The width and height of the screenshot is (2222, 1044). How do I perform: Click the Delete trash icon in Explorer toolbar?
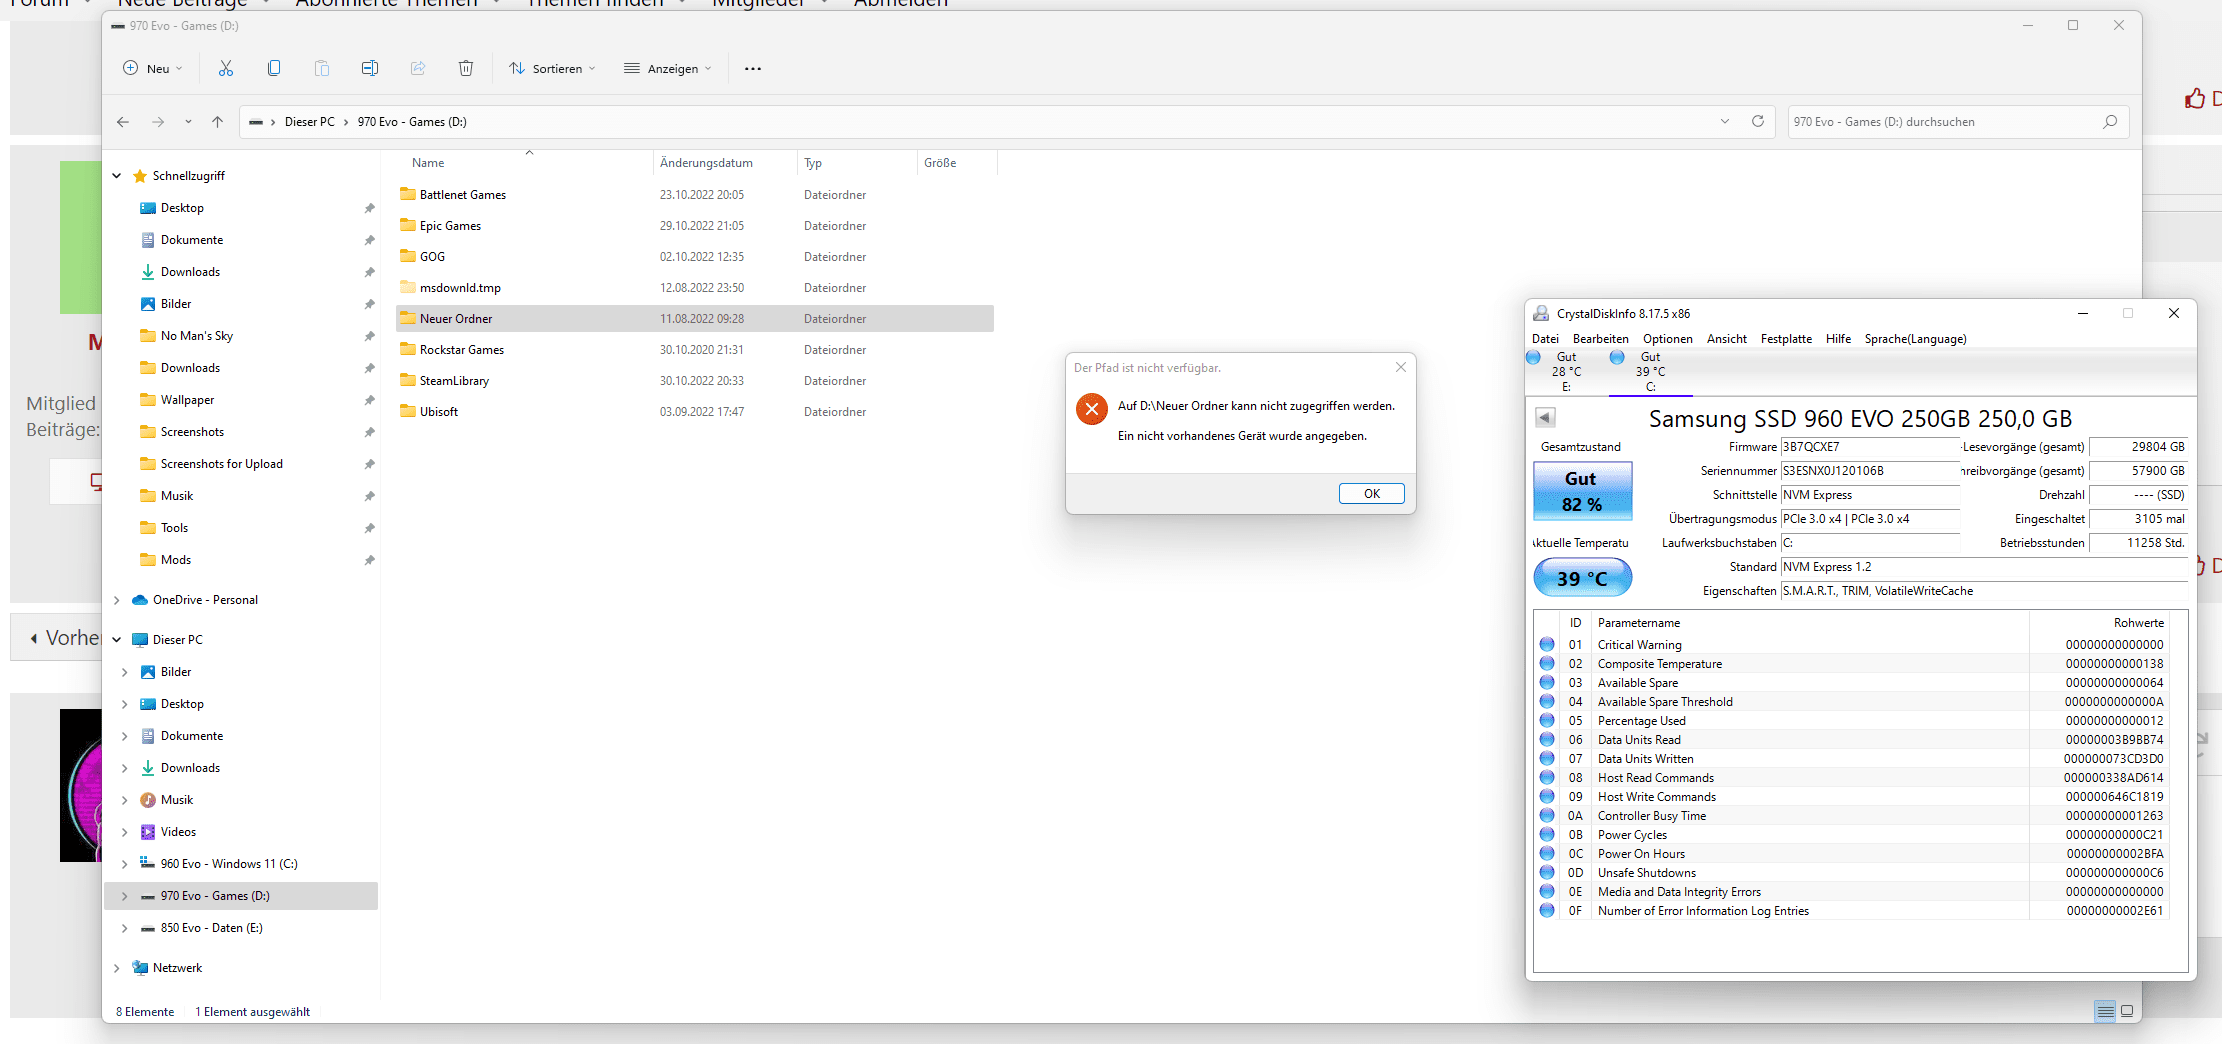coord(466,68)
